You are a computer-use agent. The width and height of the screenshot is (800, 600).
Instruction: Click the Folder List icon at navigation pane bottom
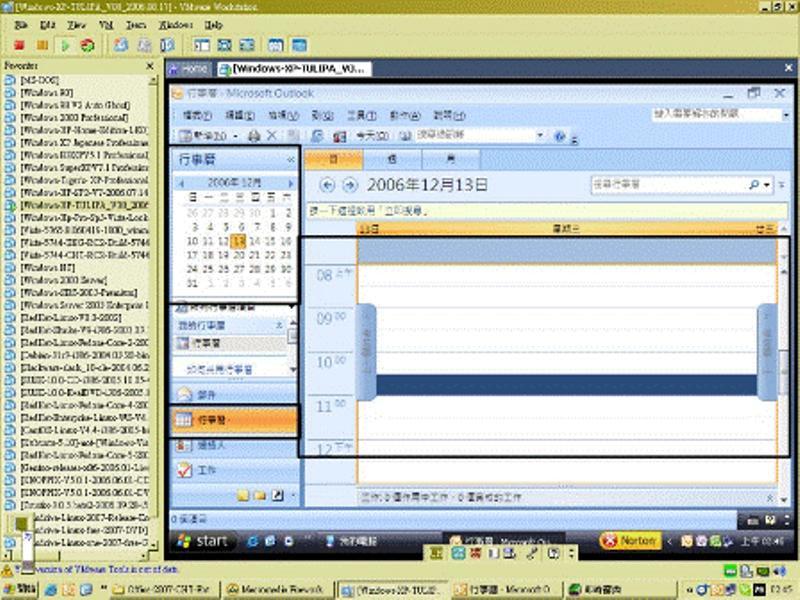(260, 495)
